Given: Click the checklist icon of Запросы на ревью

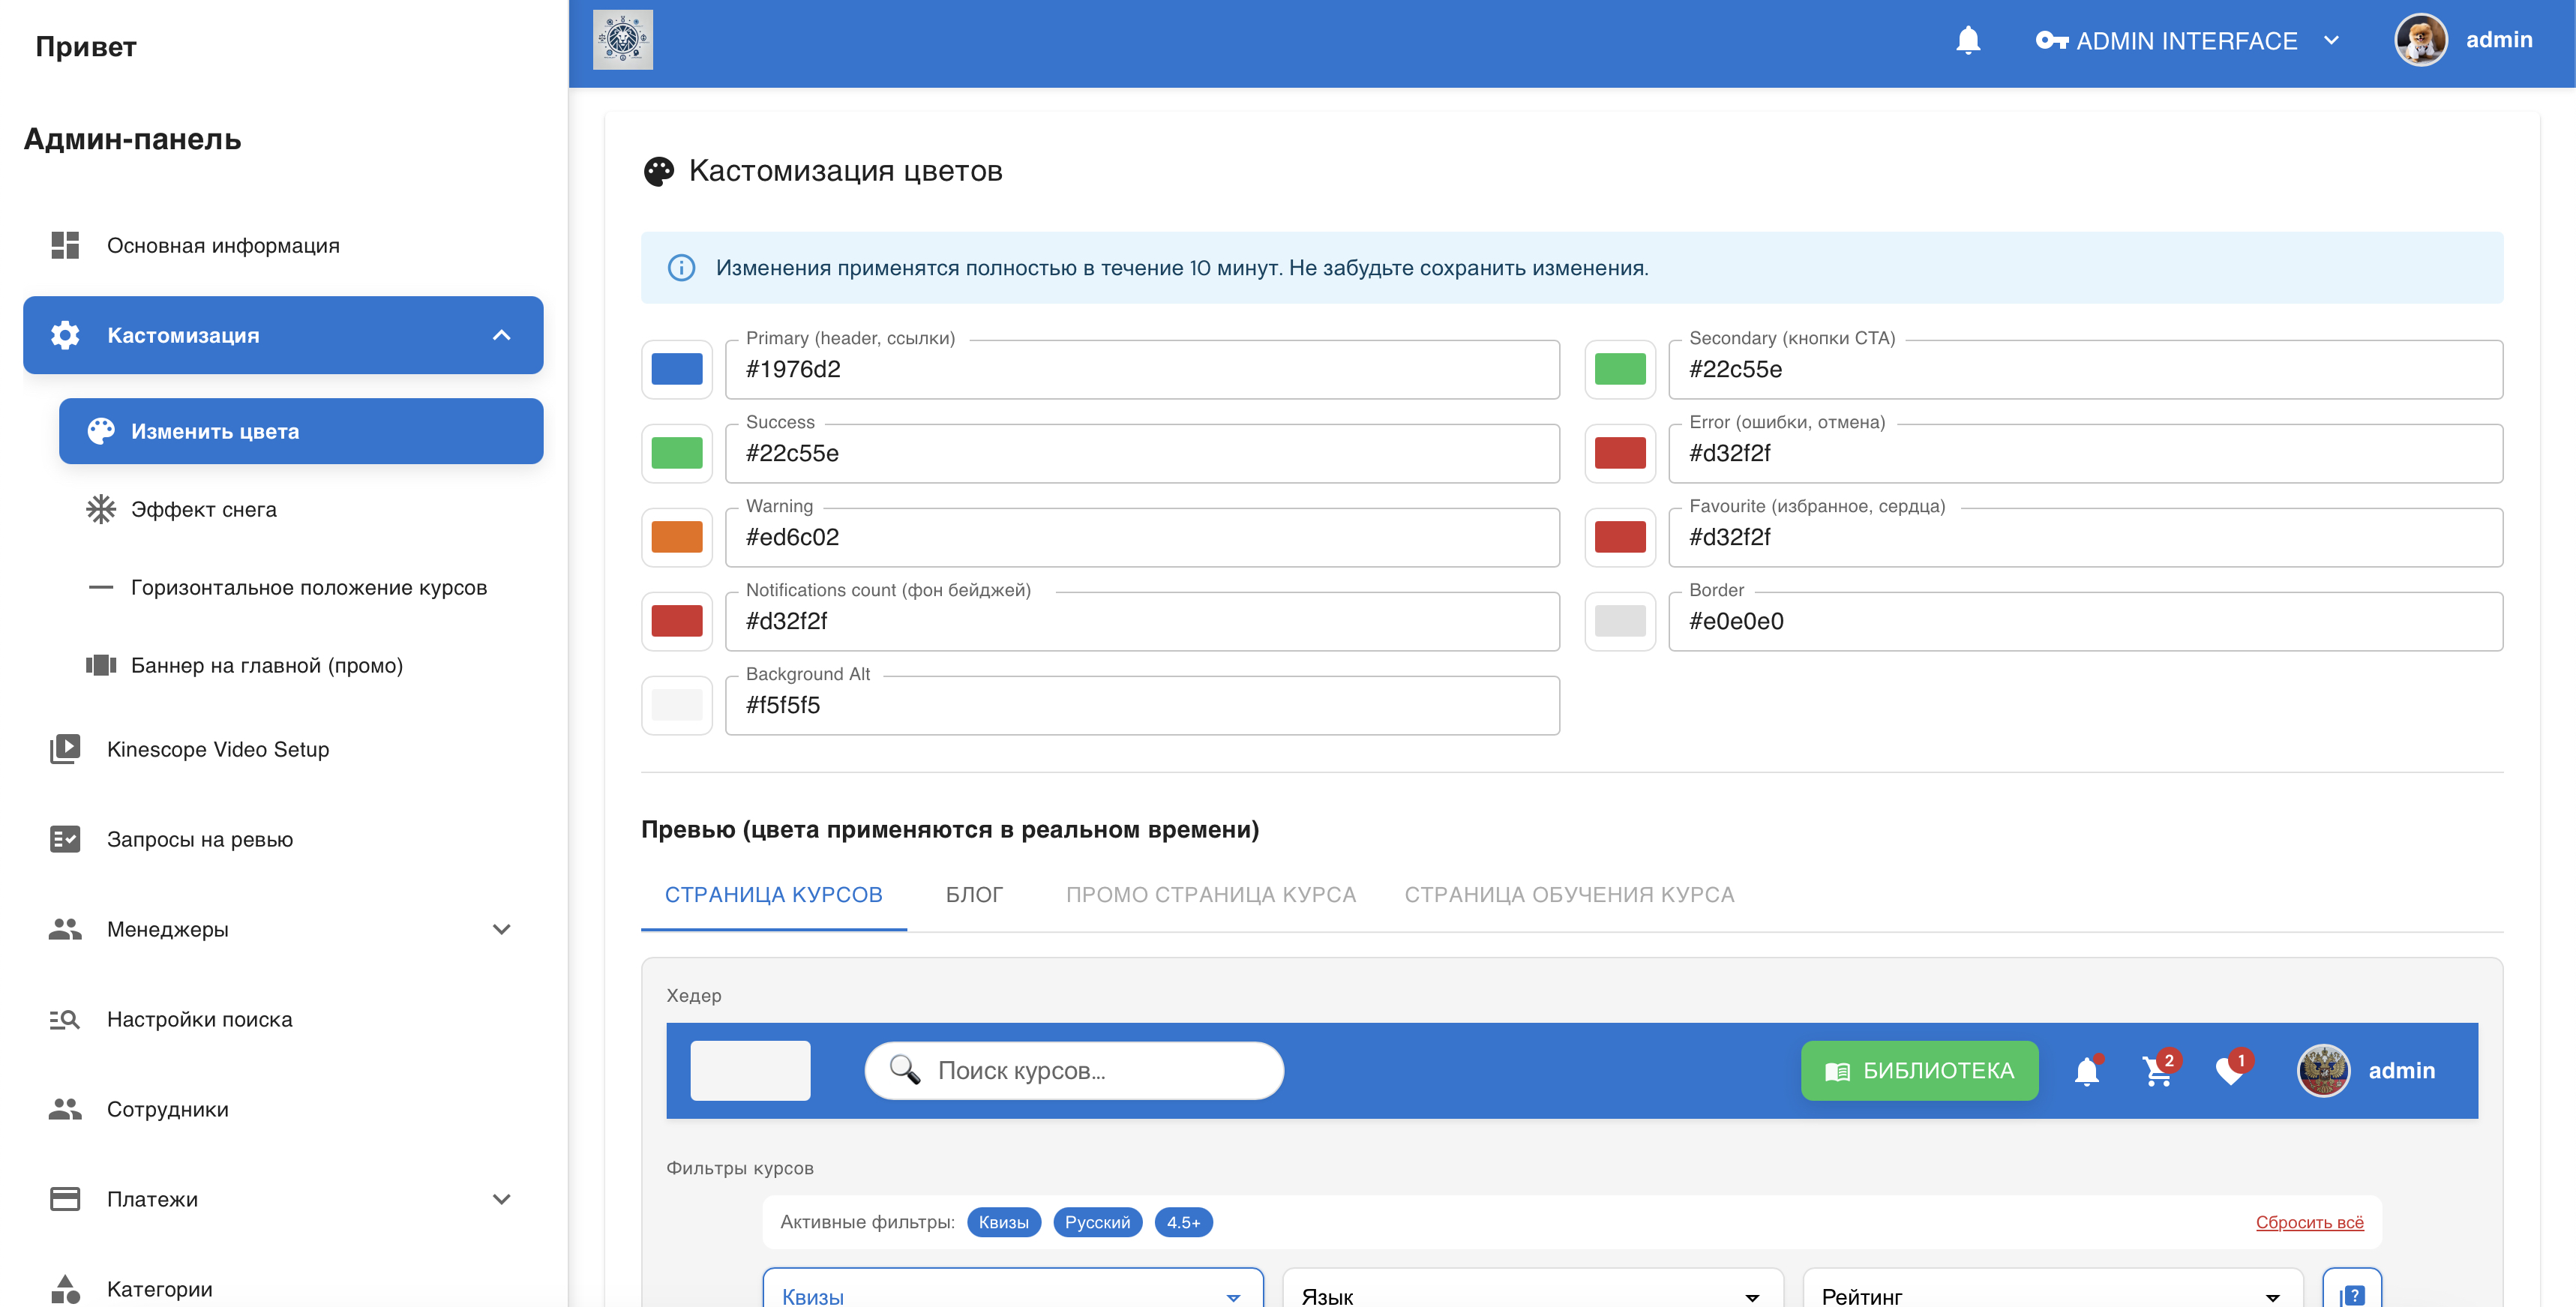Looking at the screenshot, I should 65,839.
